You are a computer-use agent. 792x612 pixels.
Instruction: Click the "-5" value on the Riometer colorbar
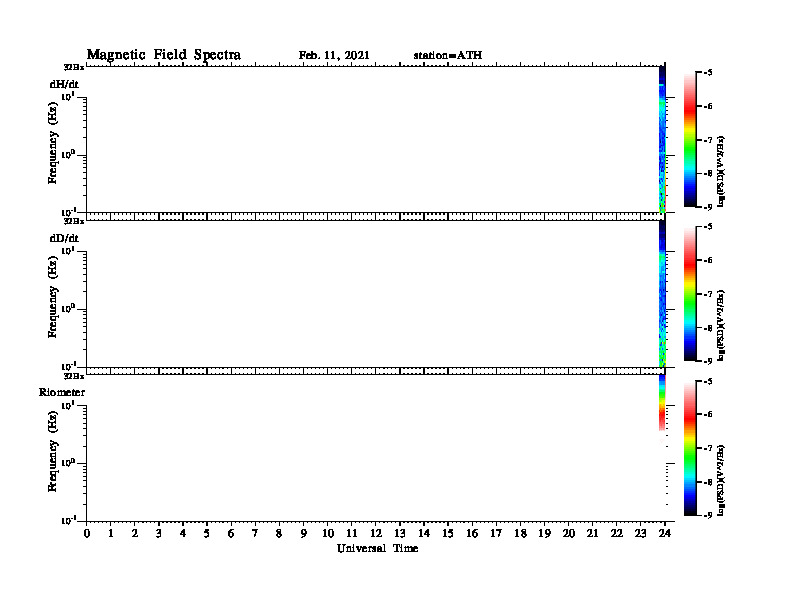point(708,382)
